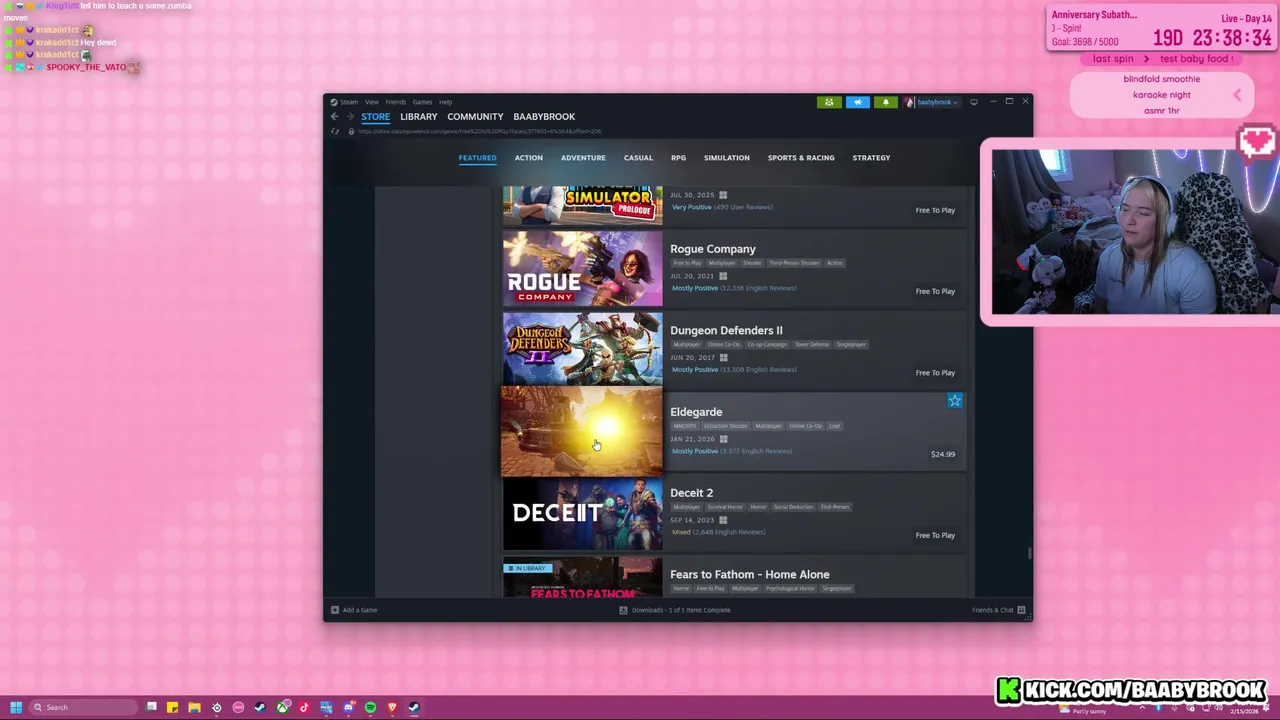Open Fears to Fathom - Home Alone
The image size is (1280, 720).
click(x=749, y=575)
